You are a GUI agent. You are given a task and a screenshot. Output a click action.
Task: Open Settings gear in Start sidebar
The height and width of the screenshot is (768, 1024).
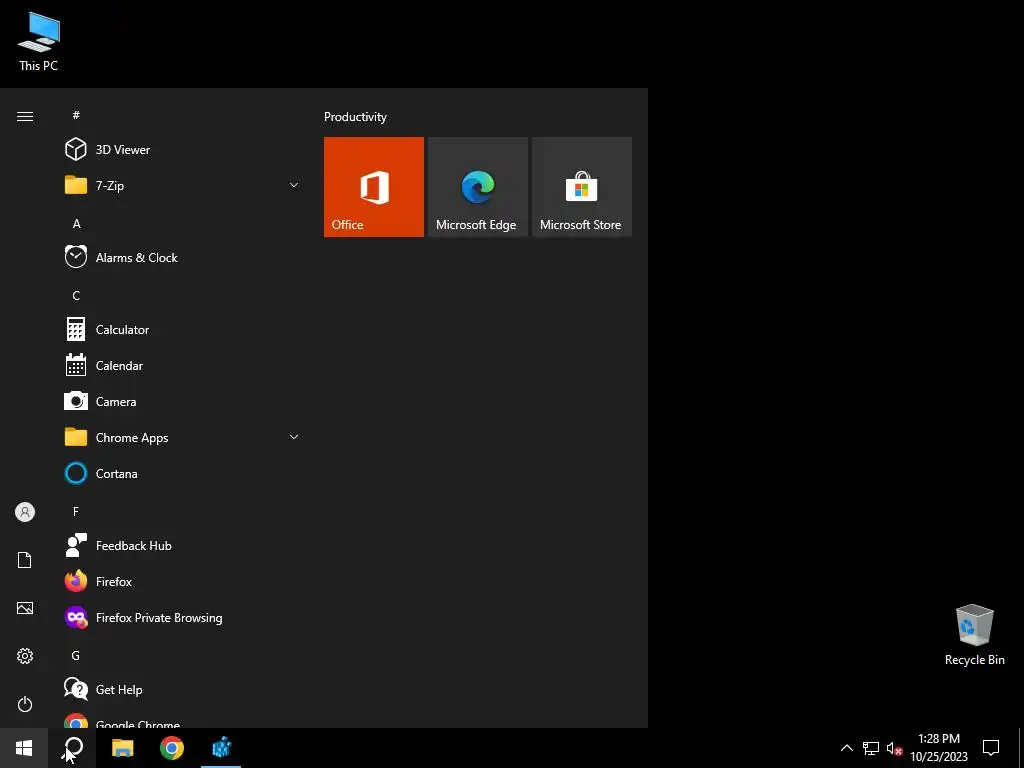(x=25, y=656)
